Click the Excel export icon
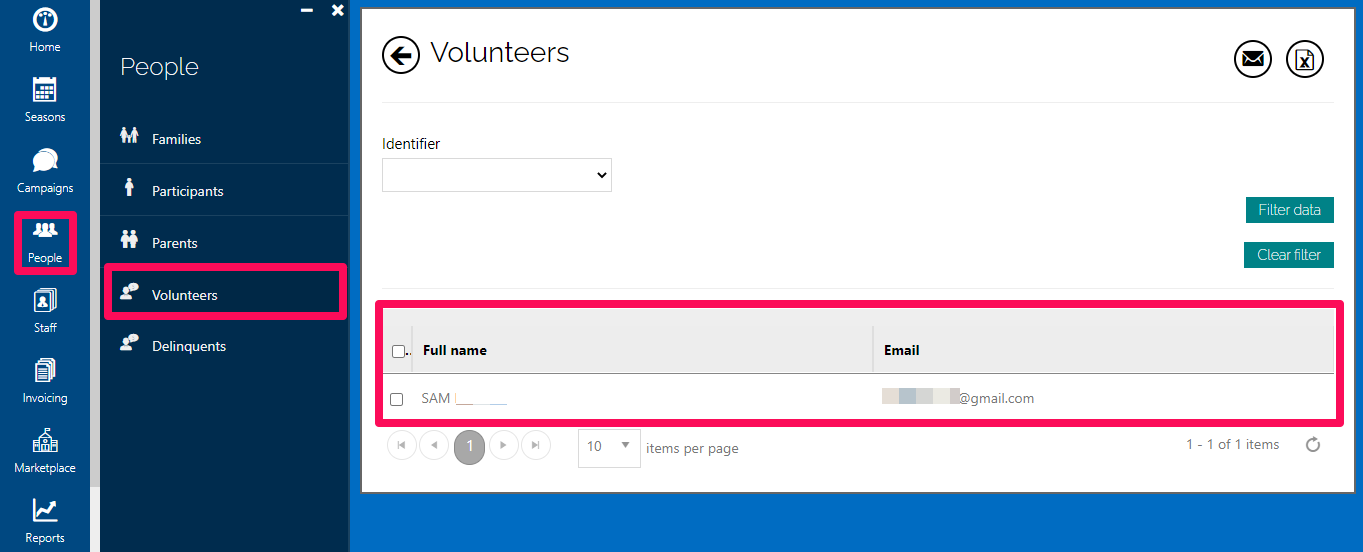Viewport: 1363px width, 552px height. click(1305, 59)
